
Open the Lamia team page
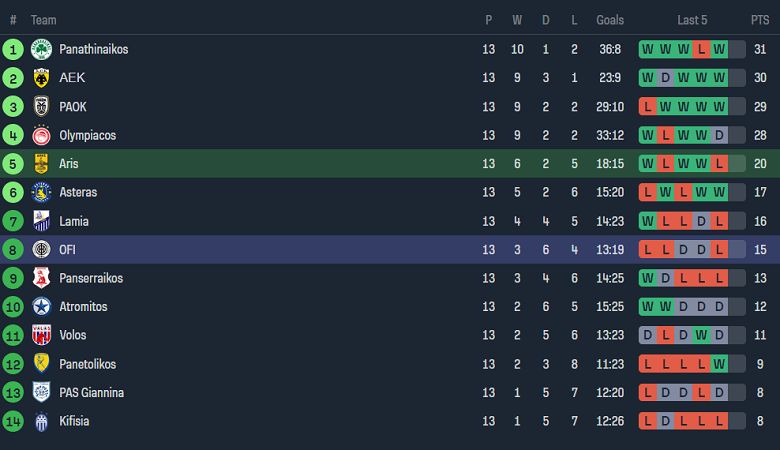(x=75, y=221)
